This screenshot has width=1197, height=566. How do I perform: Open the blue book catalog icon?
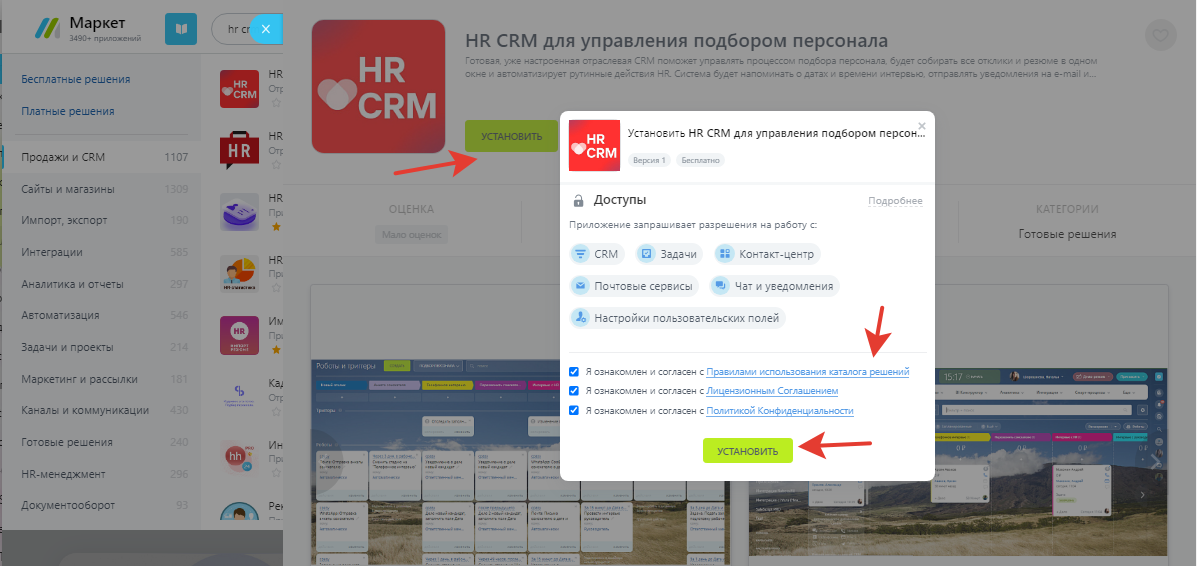point(181,29)
